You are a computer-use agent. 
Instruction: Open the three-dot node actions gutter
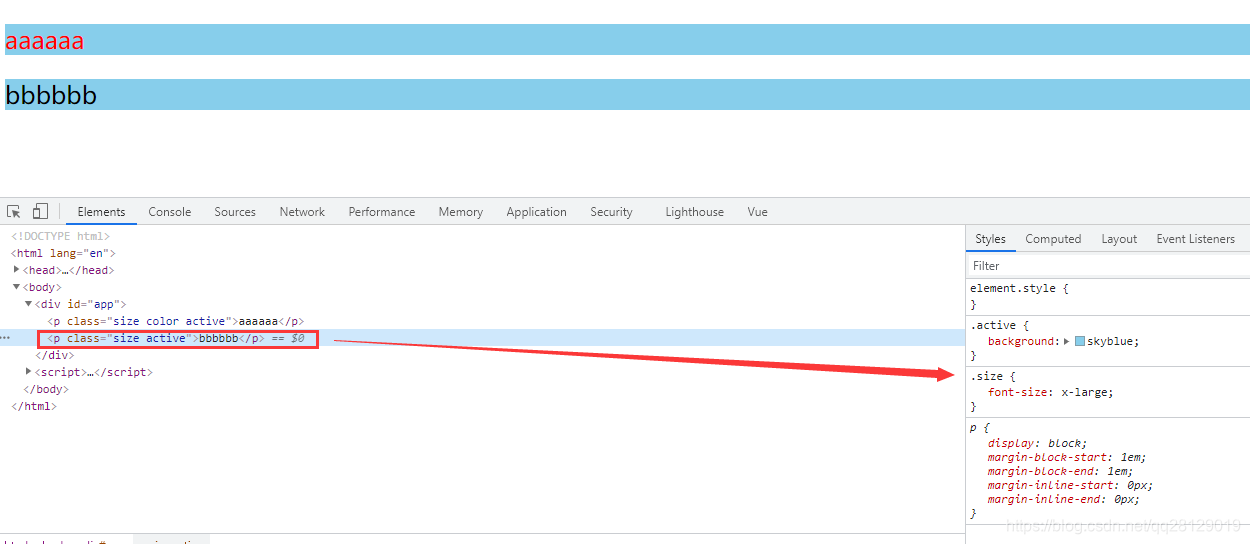tap(5, 338)
